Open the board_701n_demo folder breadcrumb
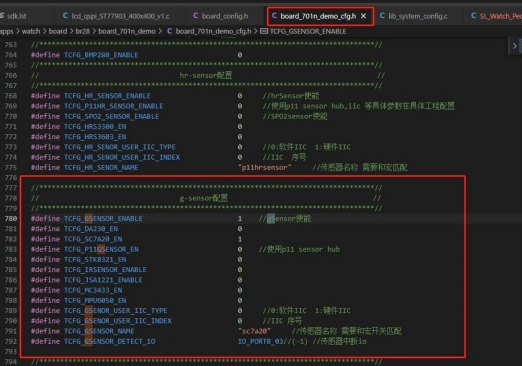522x366 pixels. click(x=127, y=31)
